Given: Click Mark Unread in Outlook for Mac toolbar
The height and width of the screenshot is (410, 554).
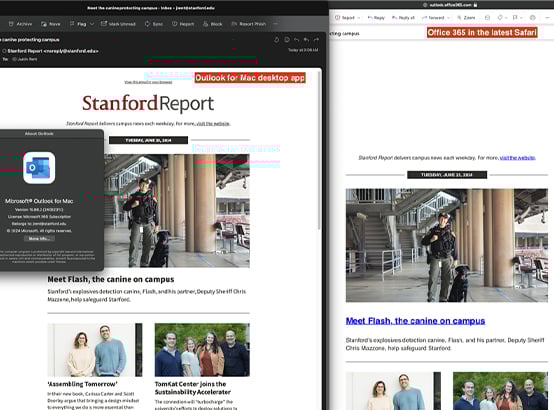Looking at the screenshot, I should pyautogui.click(x=118, y=24).
